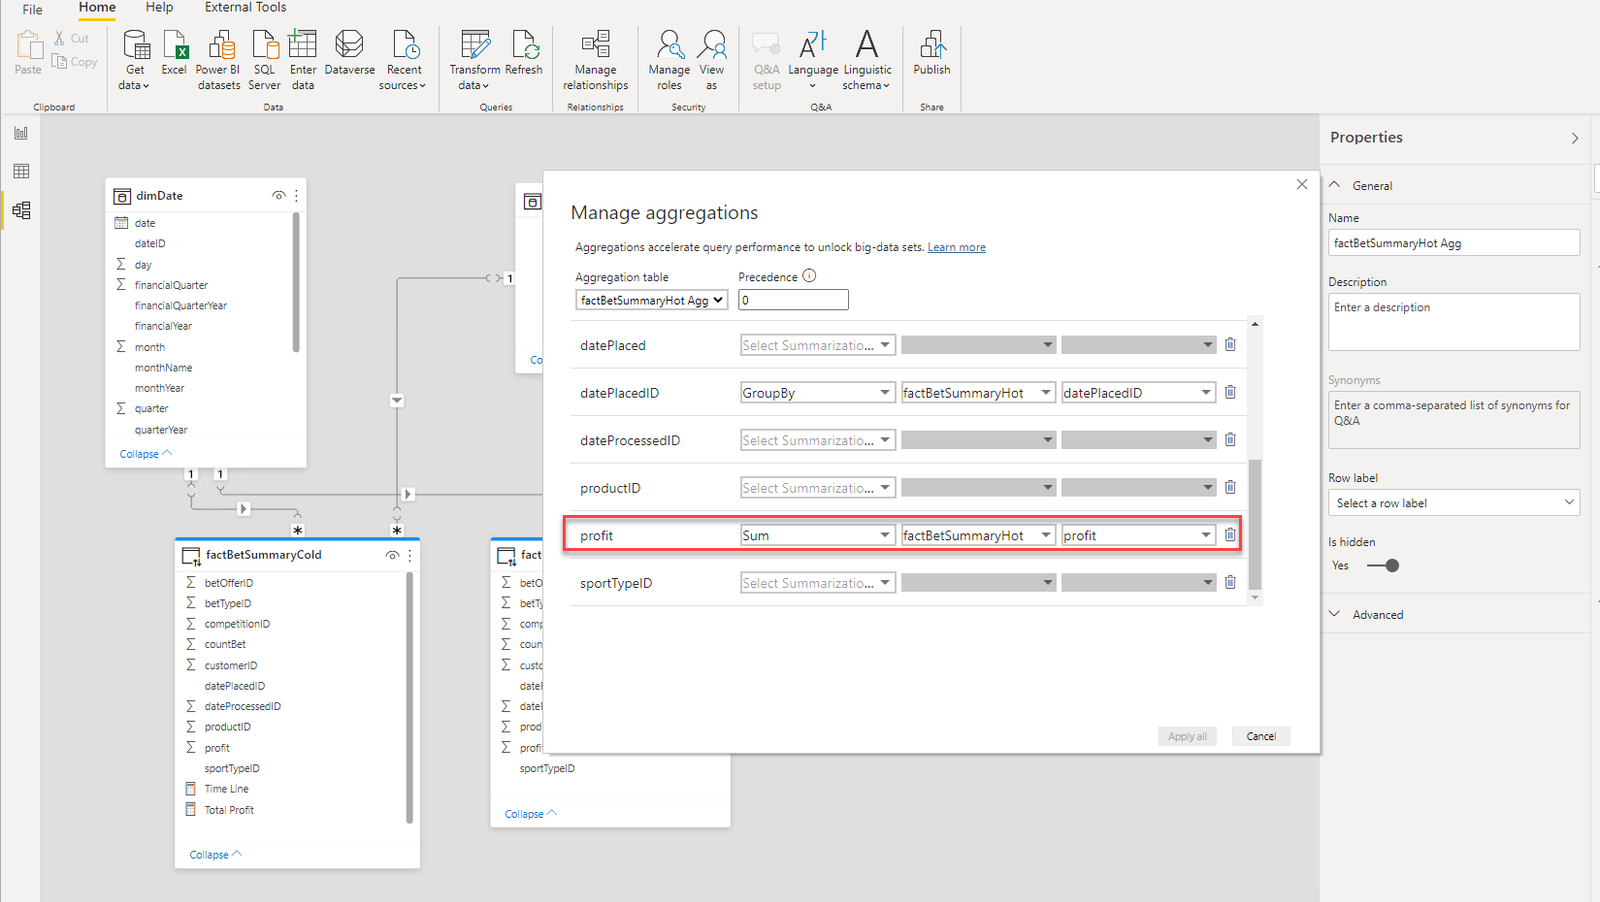1600x902 pixels.
Task: Open the Learn more link about aggregations
Action: click(x=956, y=246)
